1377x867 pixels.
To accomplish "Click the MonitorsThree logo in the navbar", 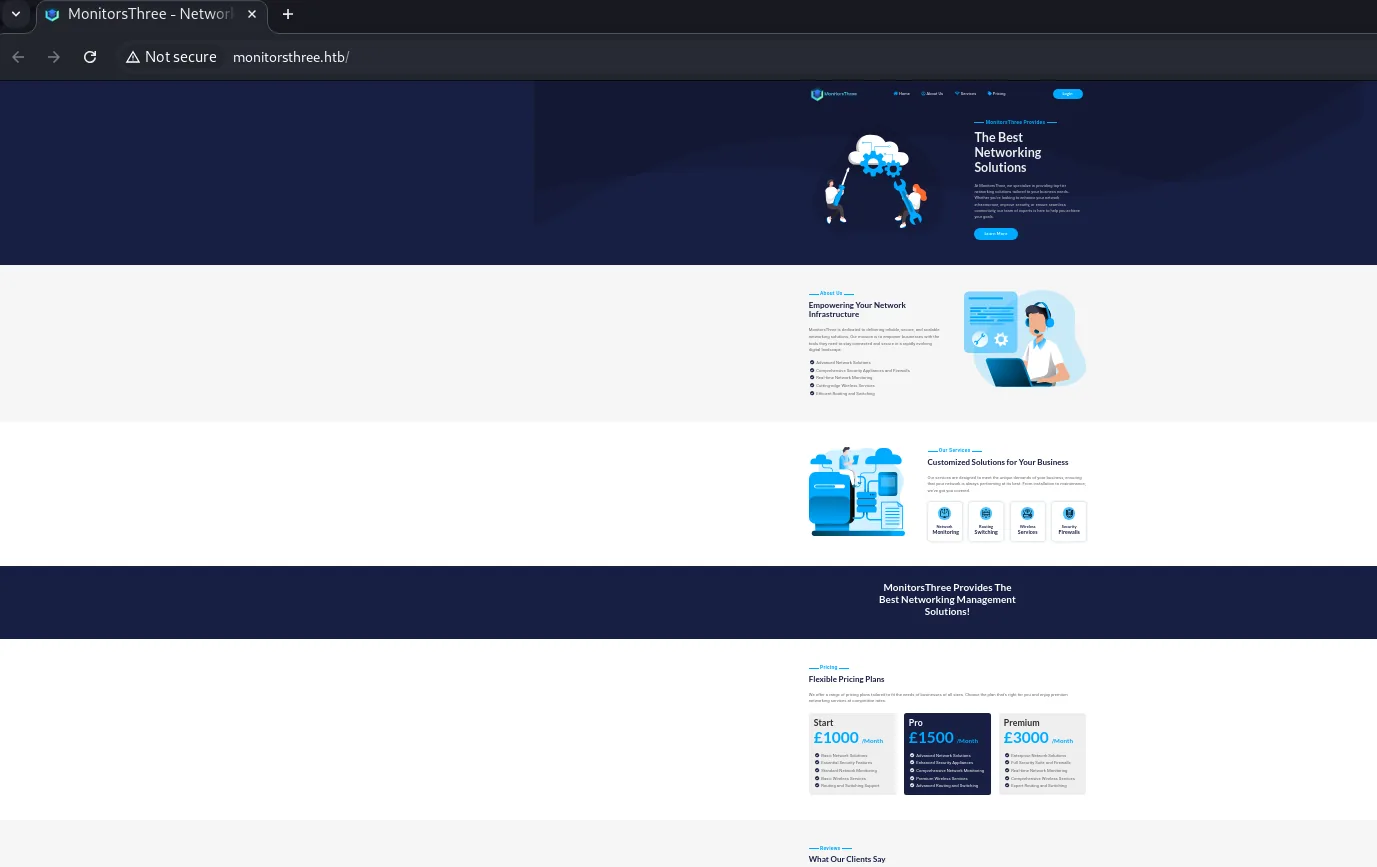I will [834, 94].
